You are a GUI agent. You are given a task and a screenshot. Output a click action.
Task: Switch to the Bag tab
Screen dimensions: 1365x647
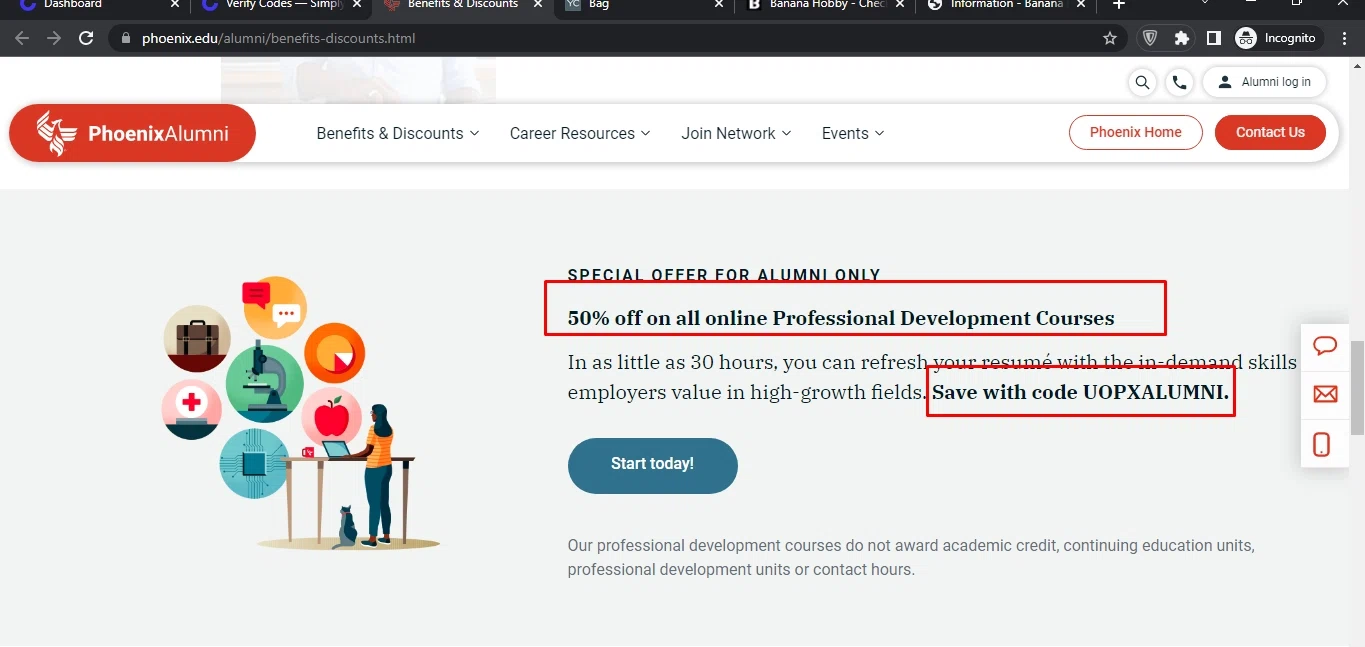coord(640,6)
